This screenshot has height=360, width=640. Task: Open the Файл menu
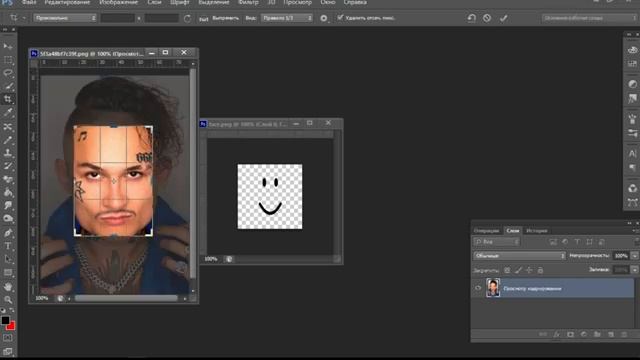29,2
